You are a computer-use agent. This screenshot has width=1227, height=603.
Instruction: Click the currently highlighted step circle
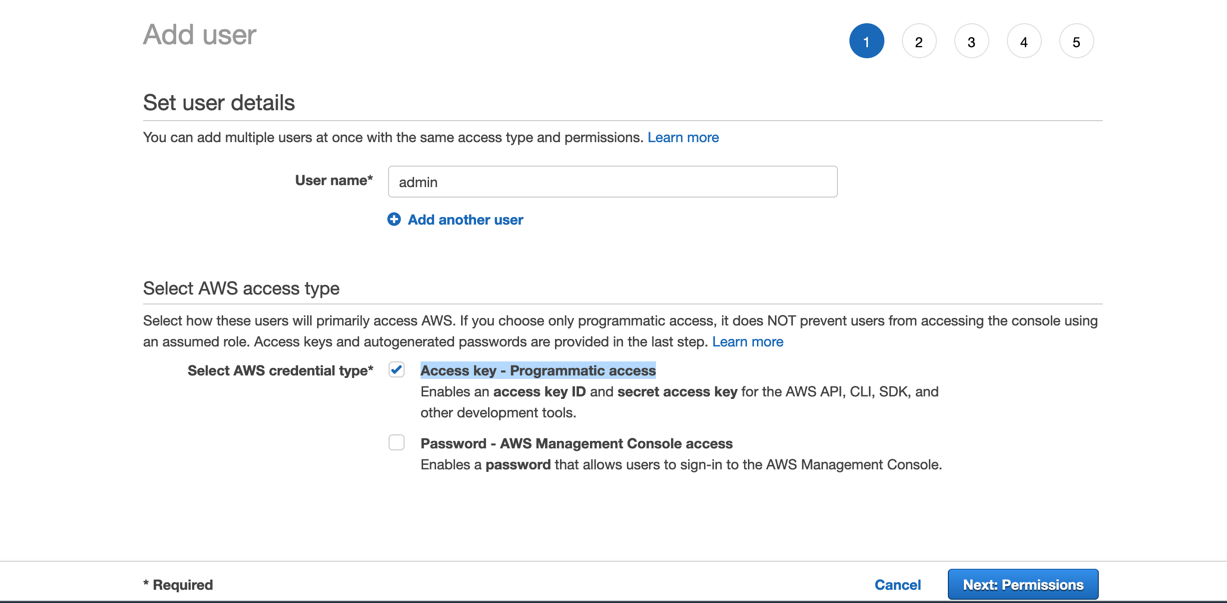(x=866, y=41)
